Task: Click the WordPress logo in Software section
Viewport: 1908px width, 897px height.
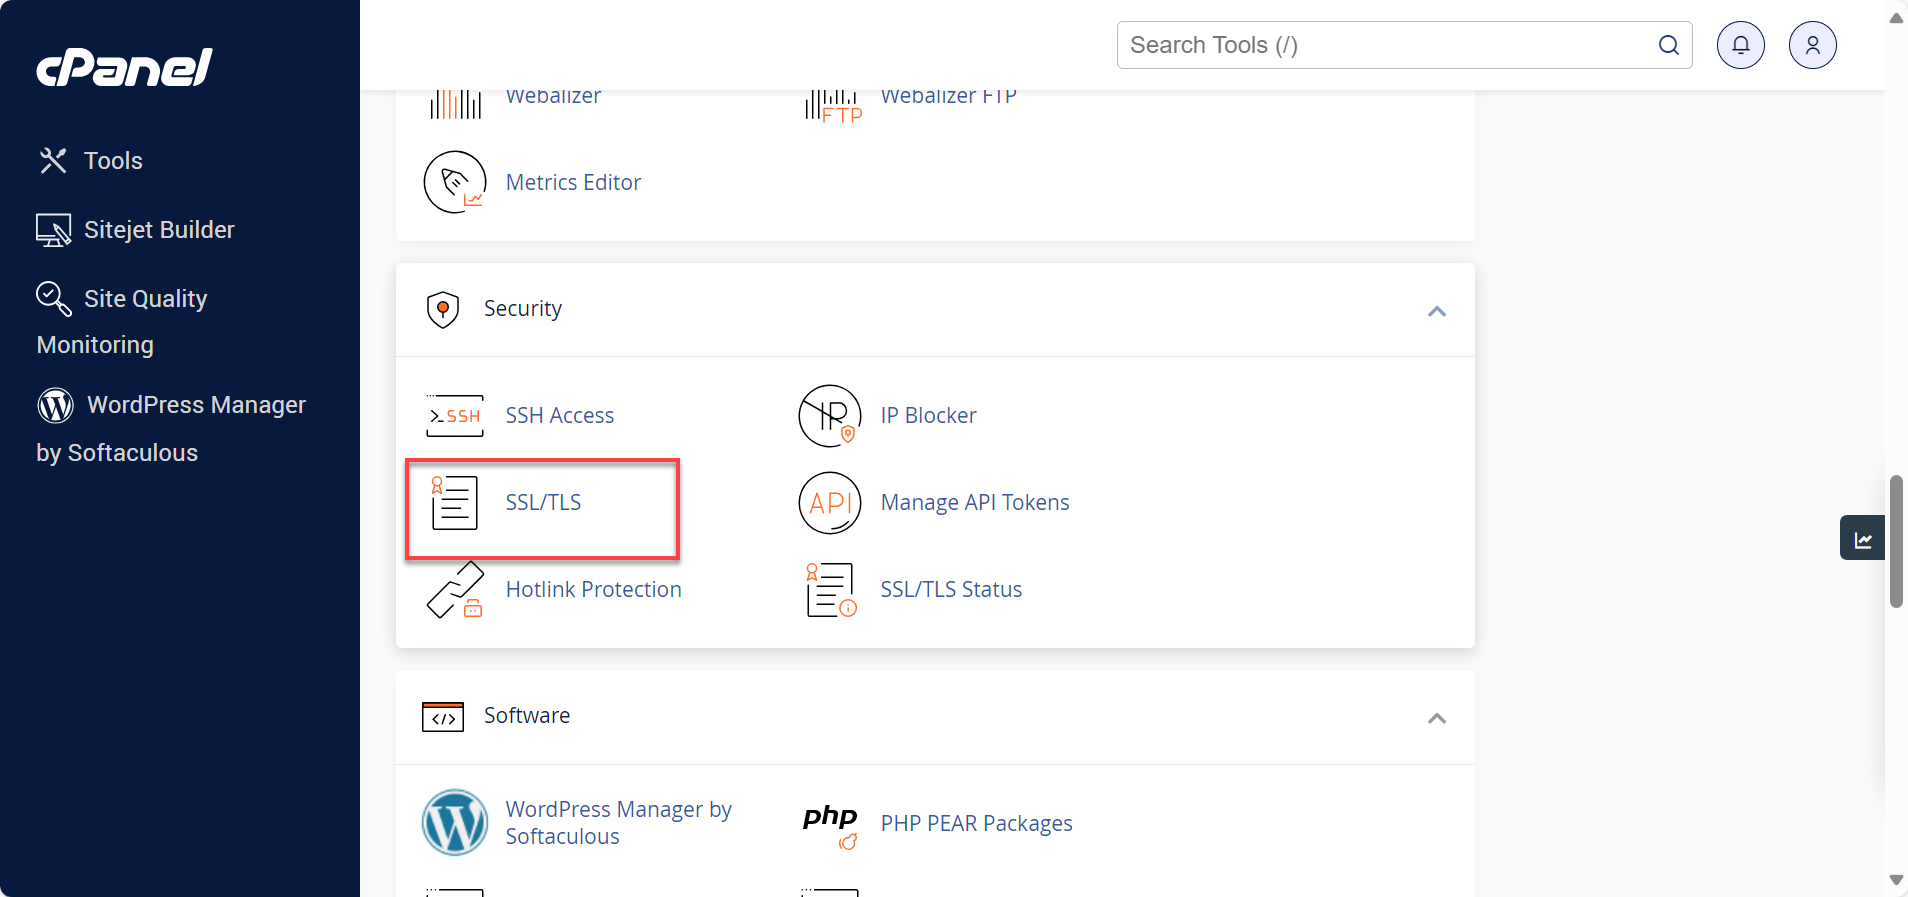Action: coord(455,823)
